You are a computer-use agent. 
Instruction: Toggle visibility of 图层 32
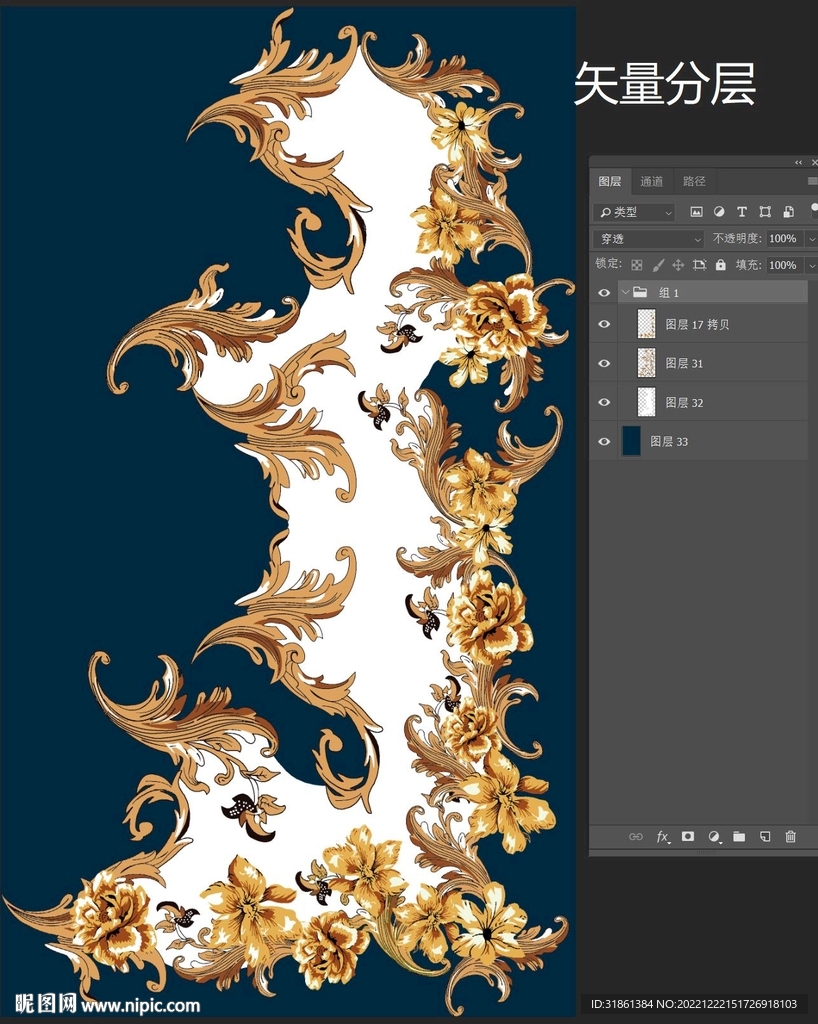[x=604, y=402]
